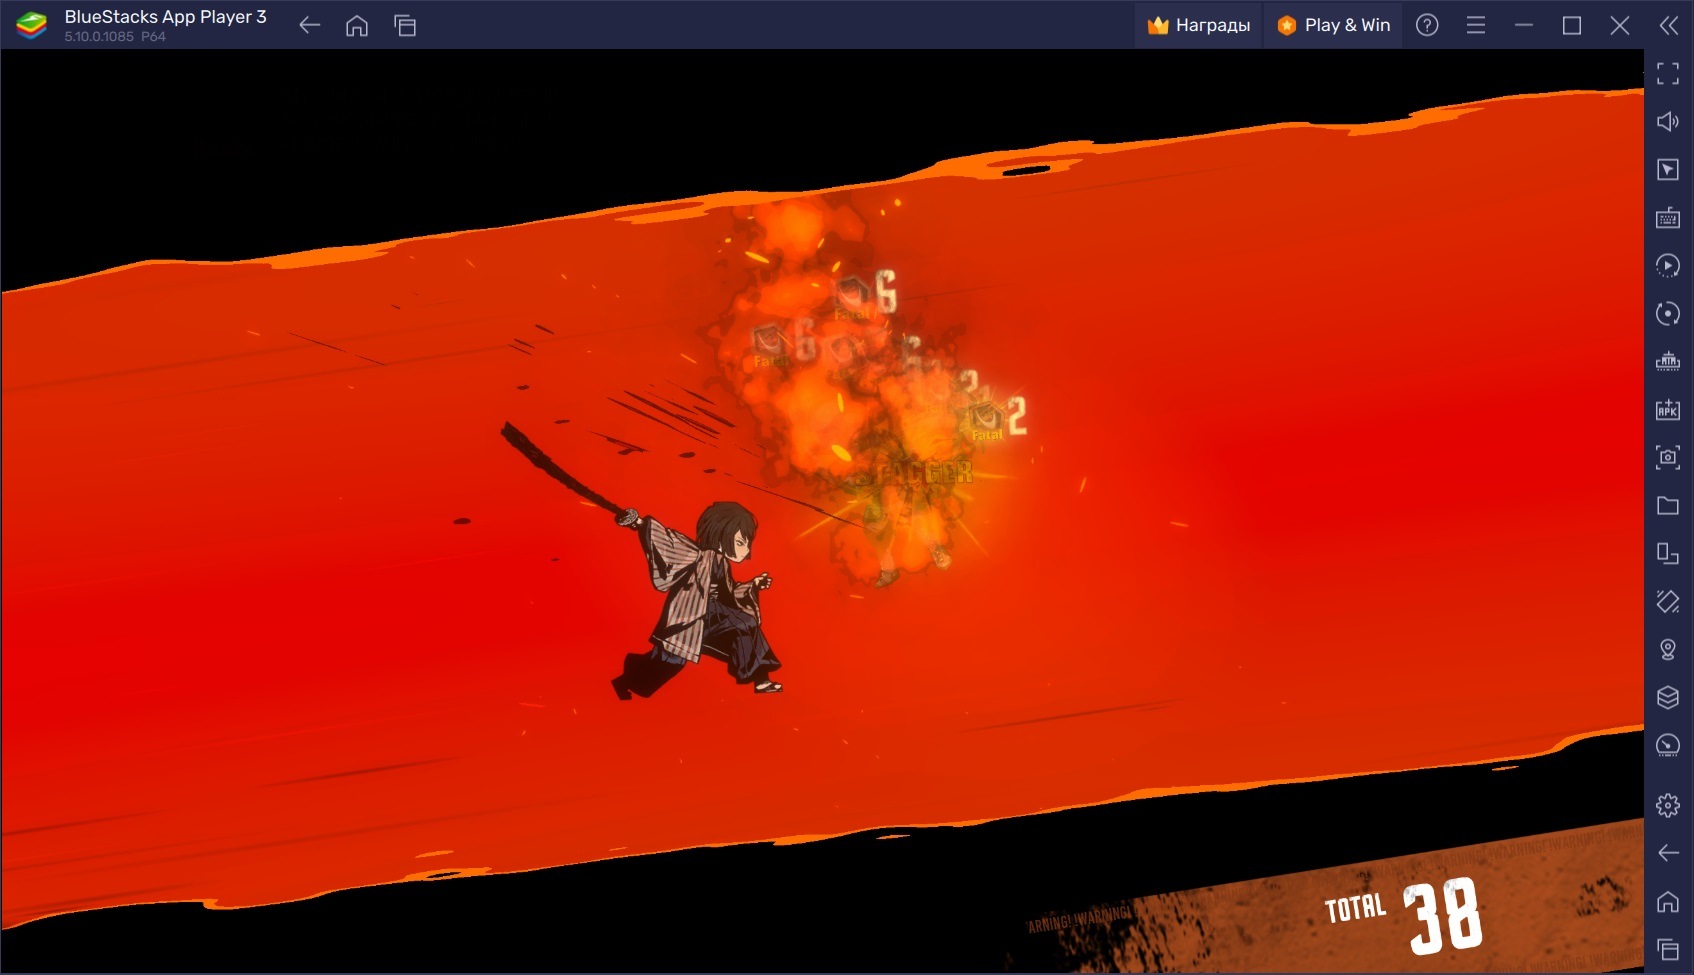Click the TOTAL 38 damage counter

(x=1402, y=914)
